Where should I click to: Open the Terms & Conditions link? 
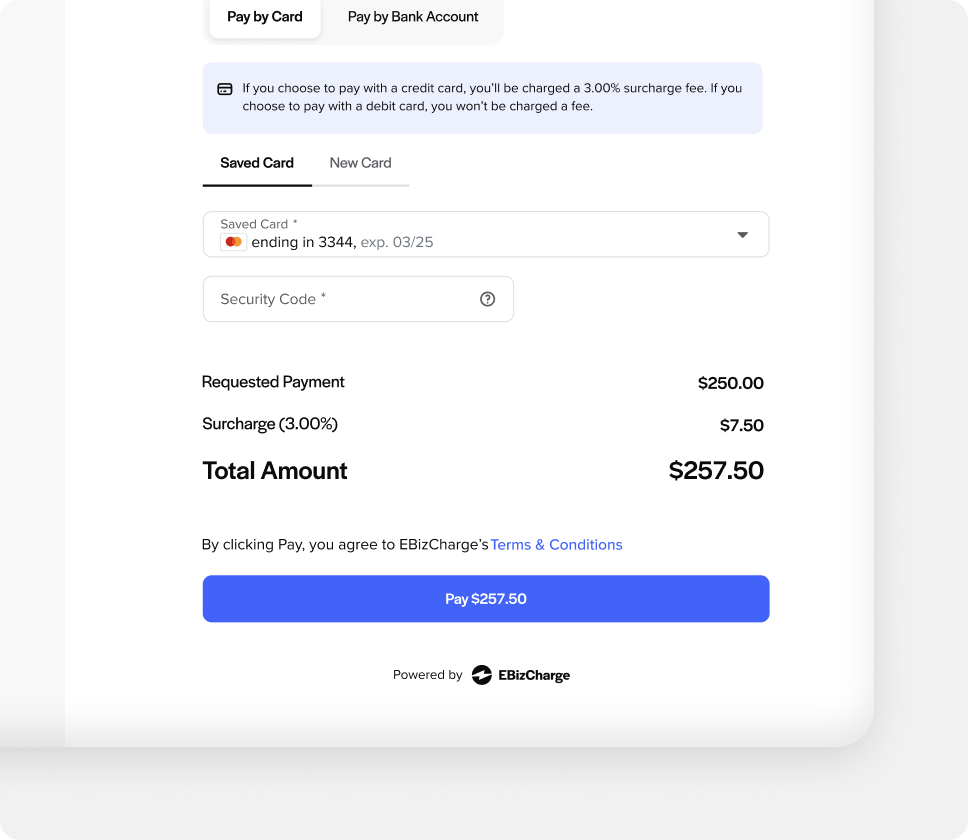[x=556, y=544]
